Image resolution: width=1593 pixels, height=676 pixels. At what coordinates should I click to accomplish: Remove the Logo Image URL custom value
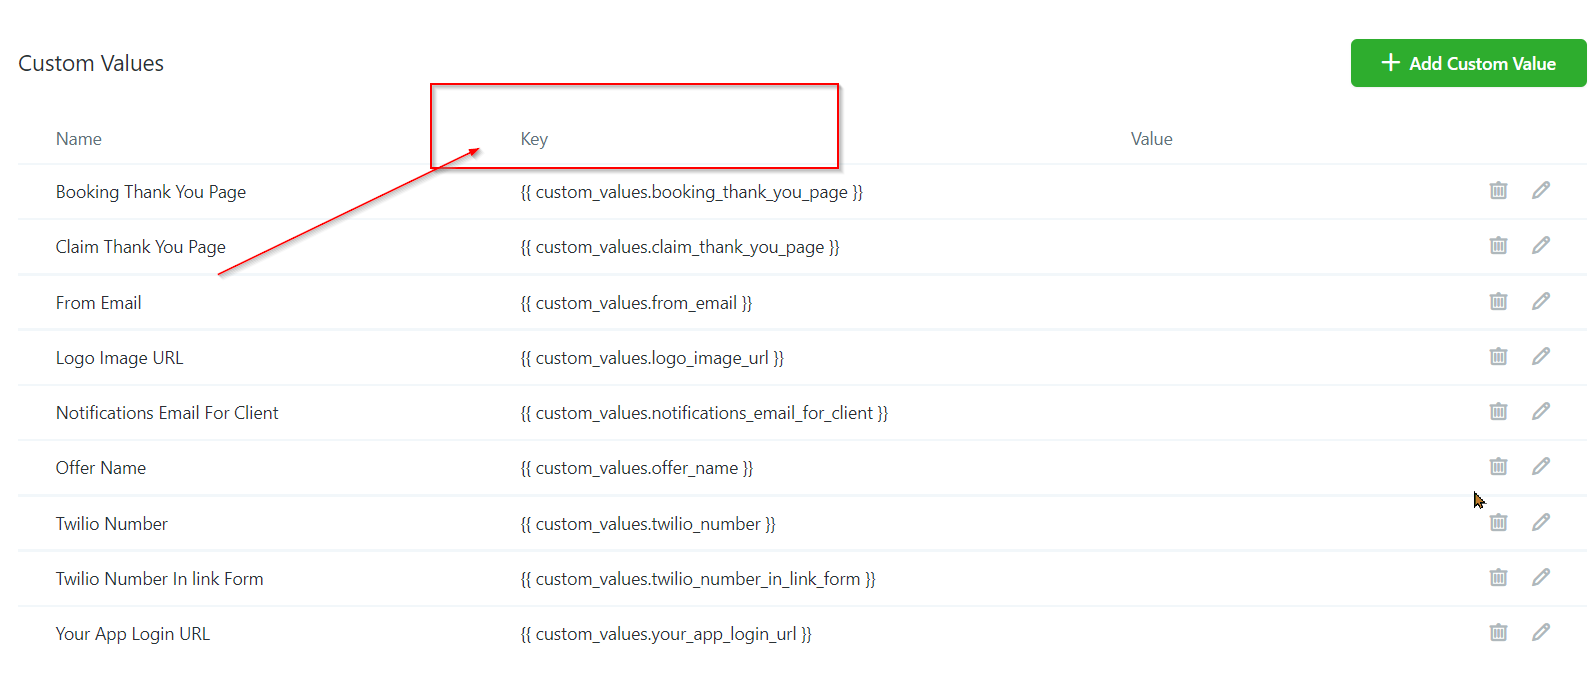[x=1498, y=356]
